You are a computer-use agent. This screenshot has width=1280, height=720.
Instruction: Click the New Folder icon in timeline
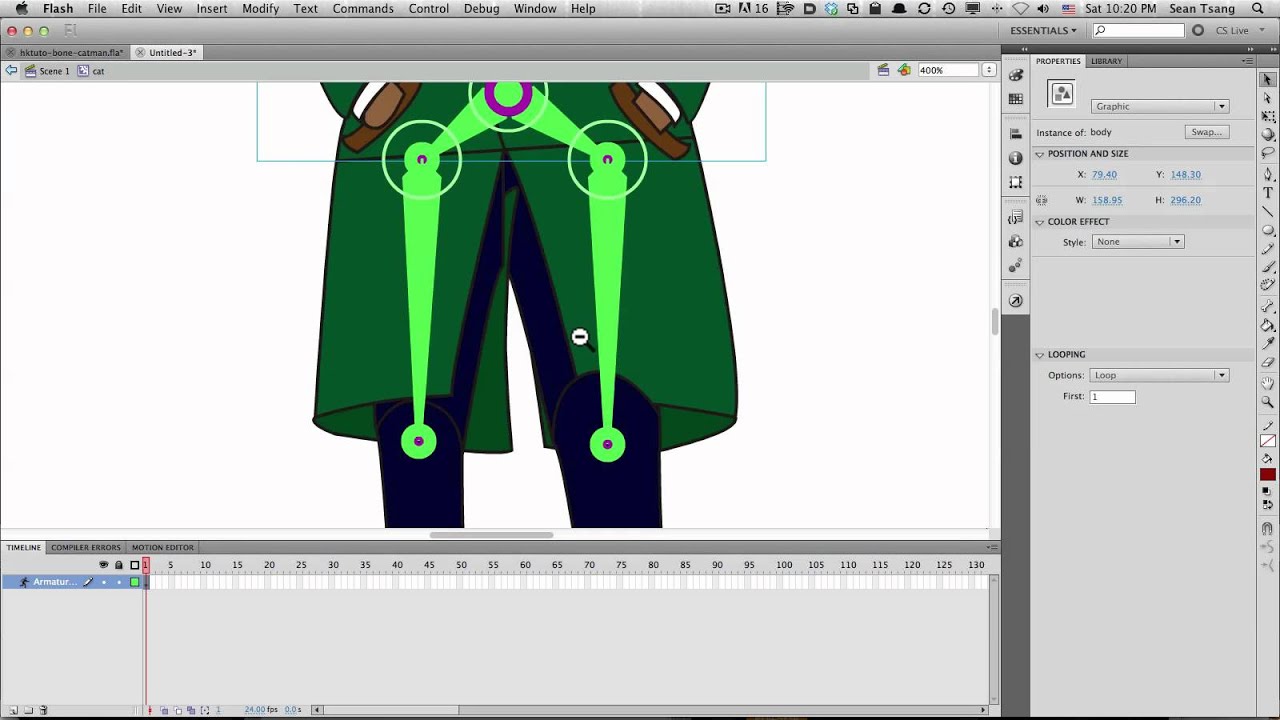point(28,710)
